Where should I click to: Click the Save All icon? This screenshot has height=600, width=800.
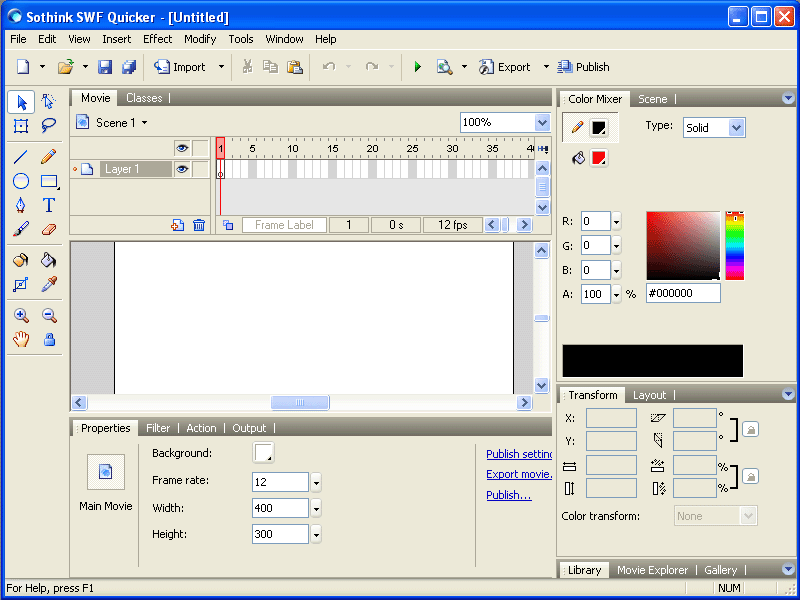tap(129, 67)
